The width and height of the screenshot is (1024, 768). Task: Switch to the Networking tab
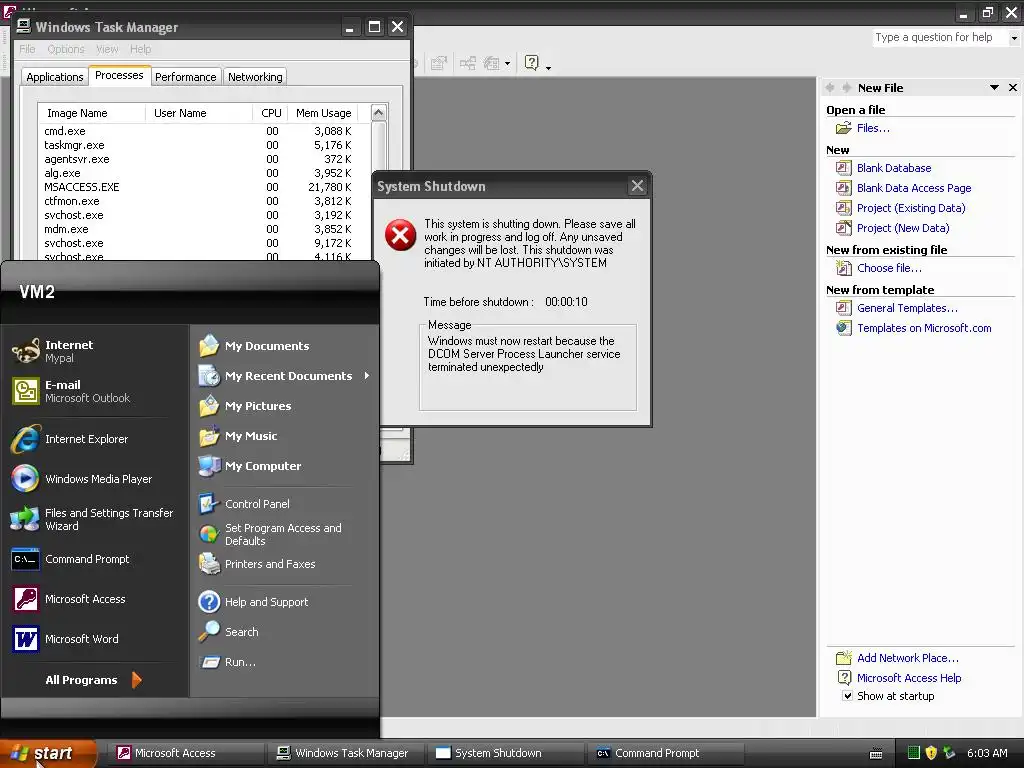click(x=255, y=77)
